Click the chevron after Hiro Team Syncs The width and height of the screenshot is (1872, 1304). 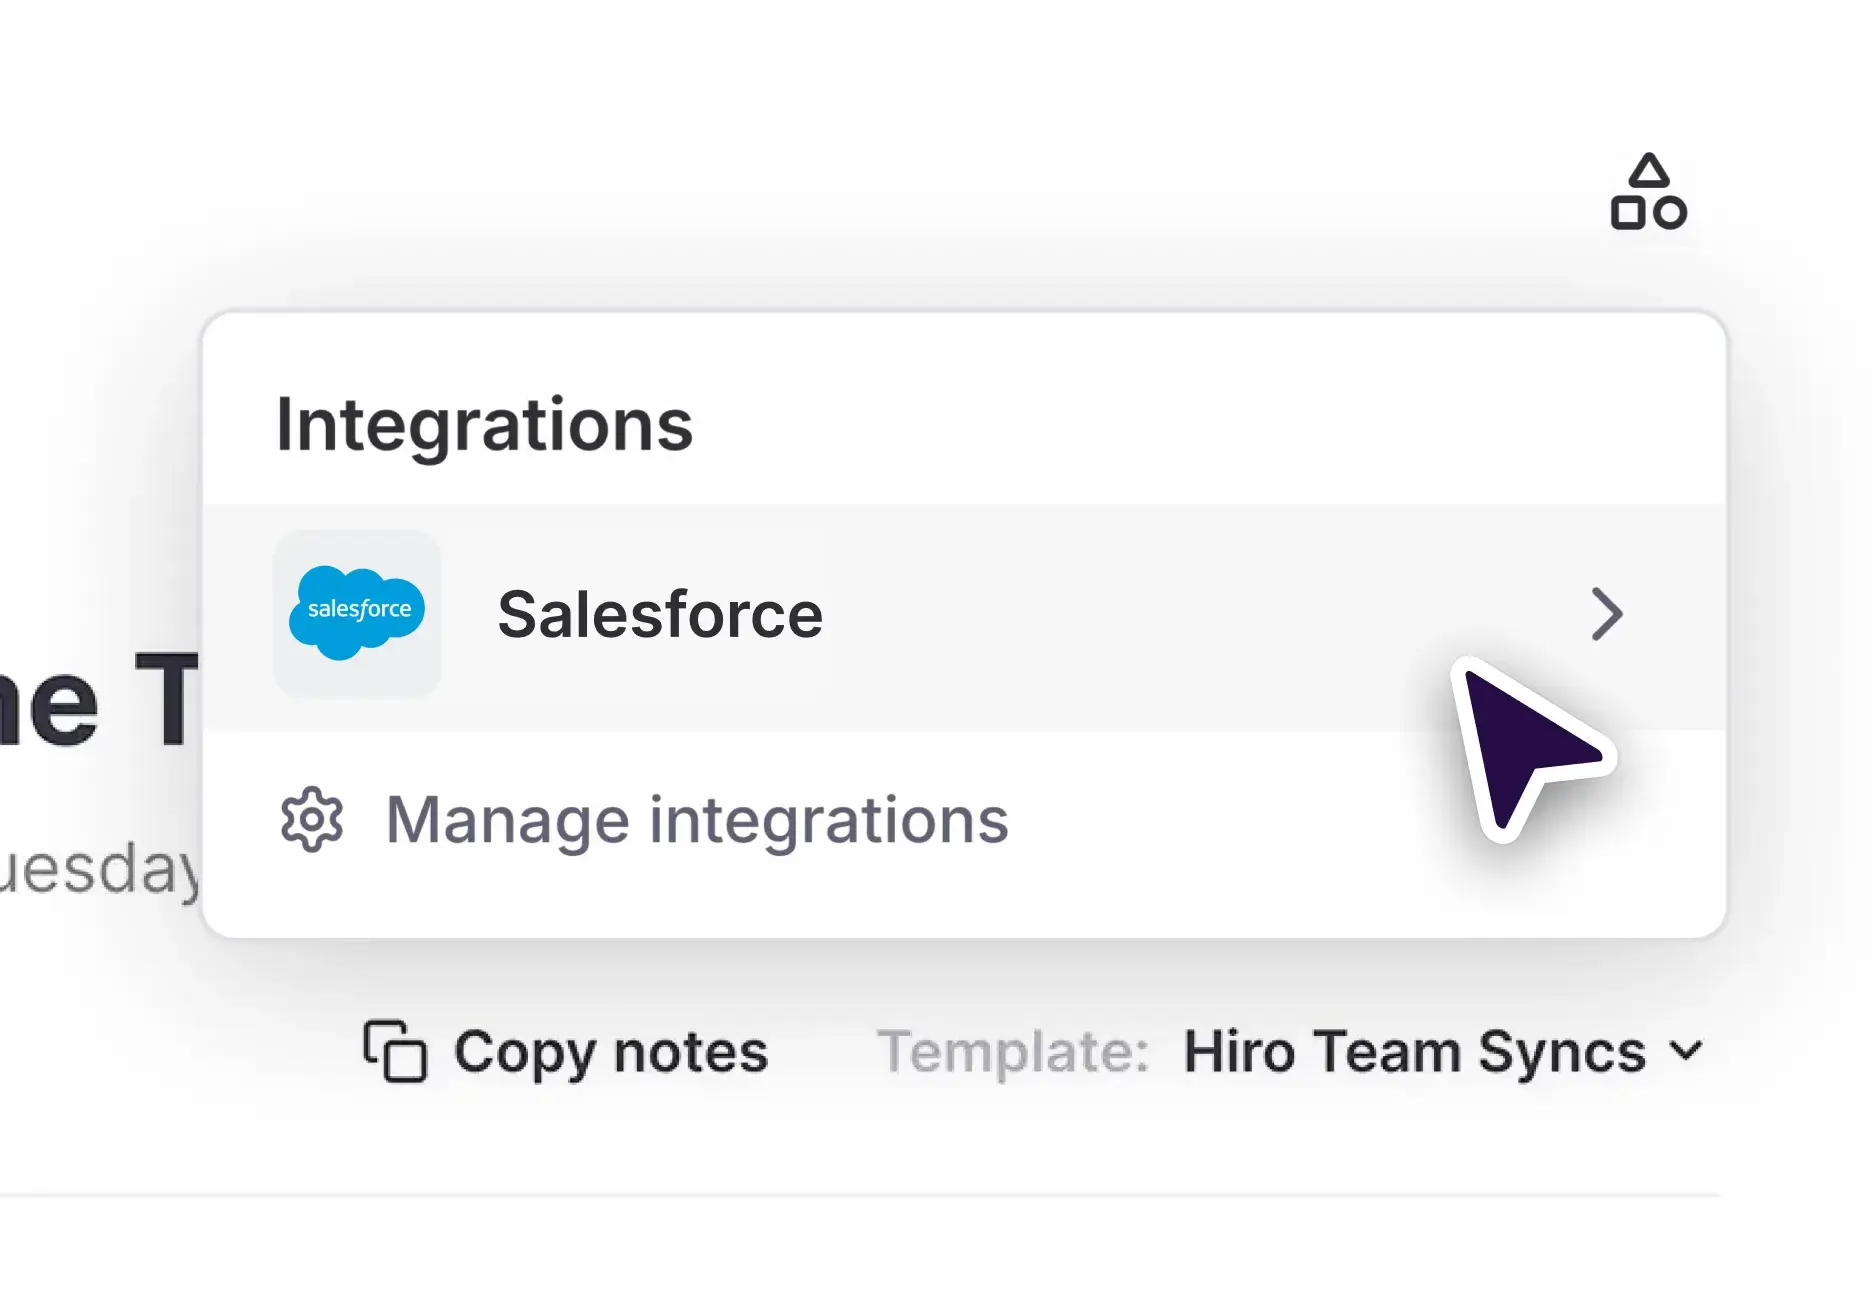[x=1686, y=1051]
